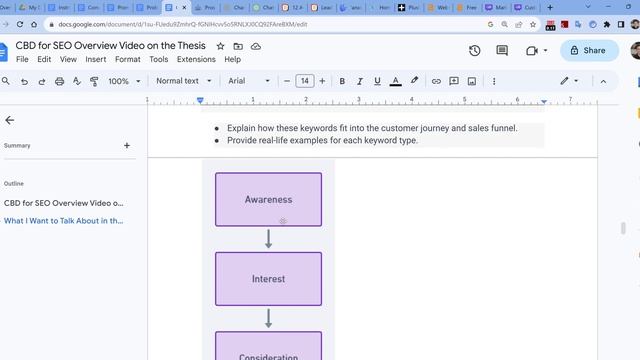The image size is (640, 360).
Task: Open more toolbar options
Action: tap(494, 81)
